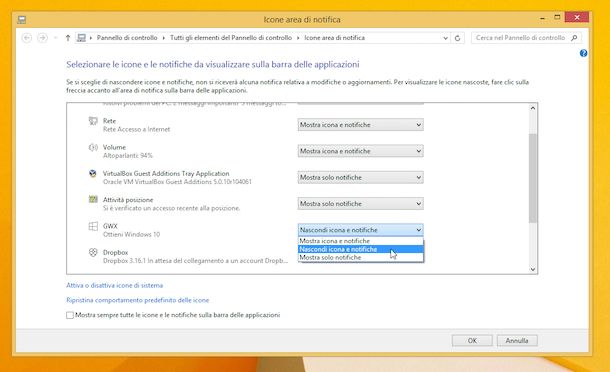Click the OK button

(x=472, y=340)
